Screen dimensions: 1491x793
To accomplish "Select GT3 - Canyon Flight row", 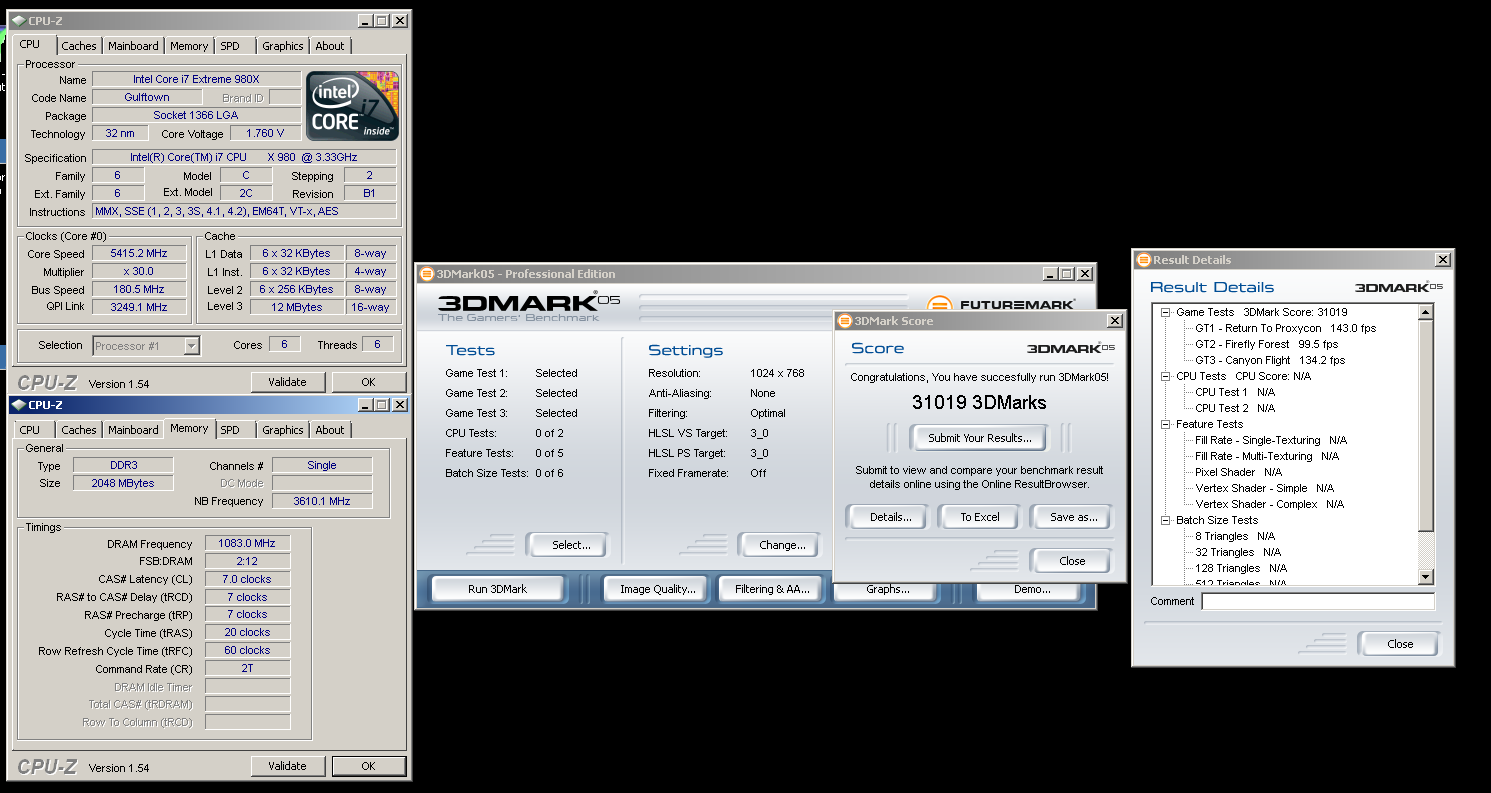I will 1269,360.
